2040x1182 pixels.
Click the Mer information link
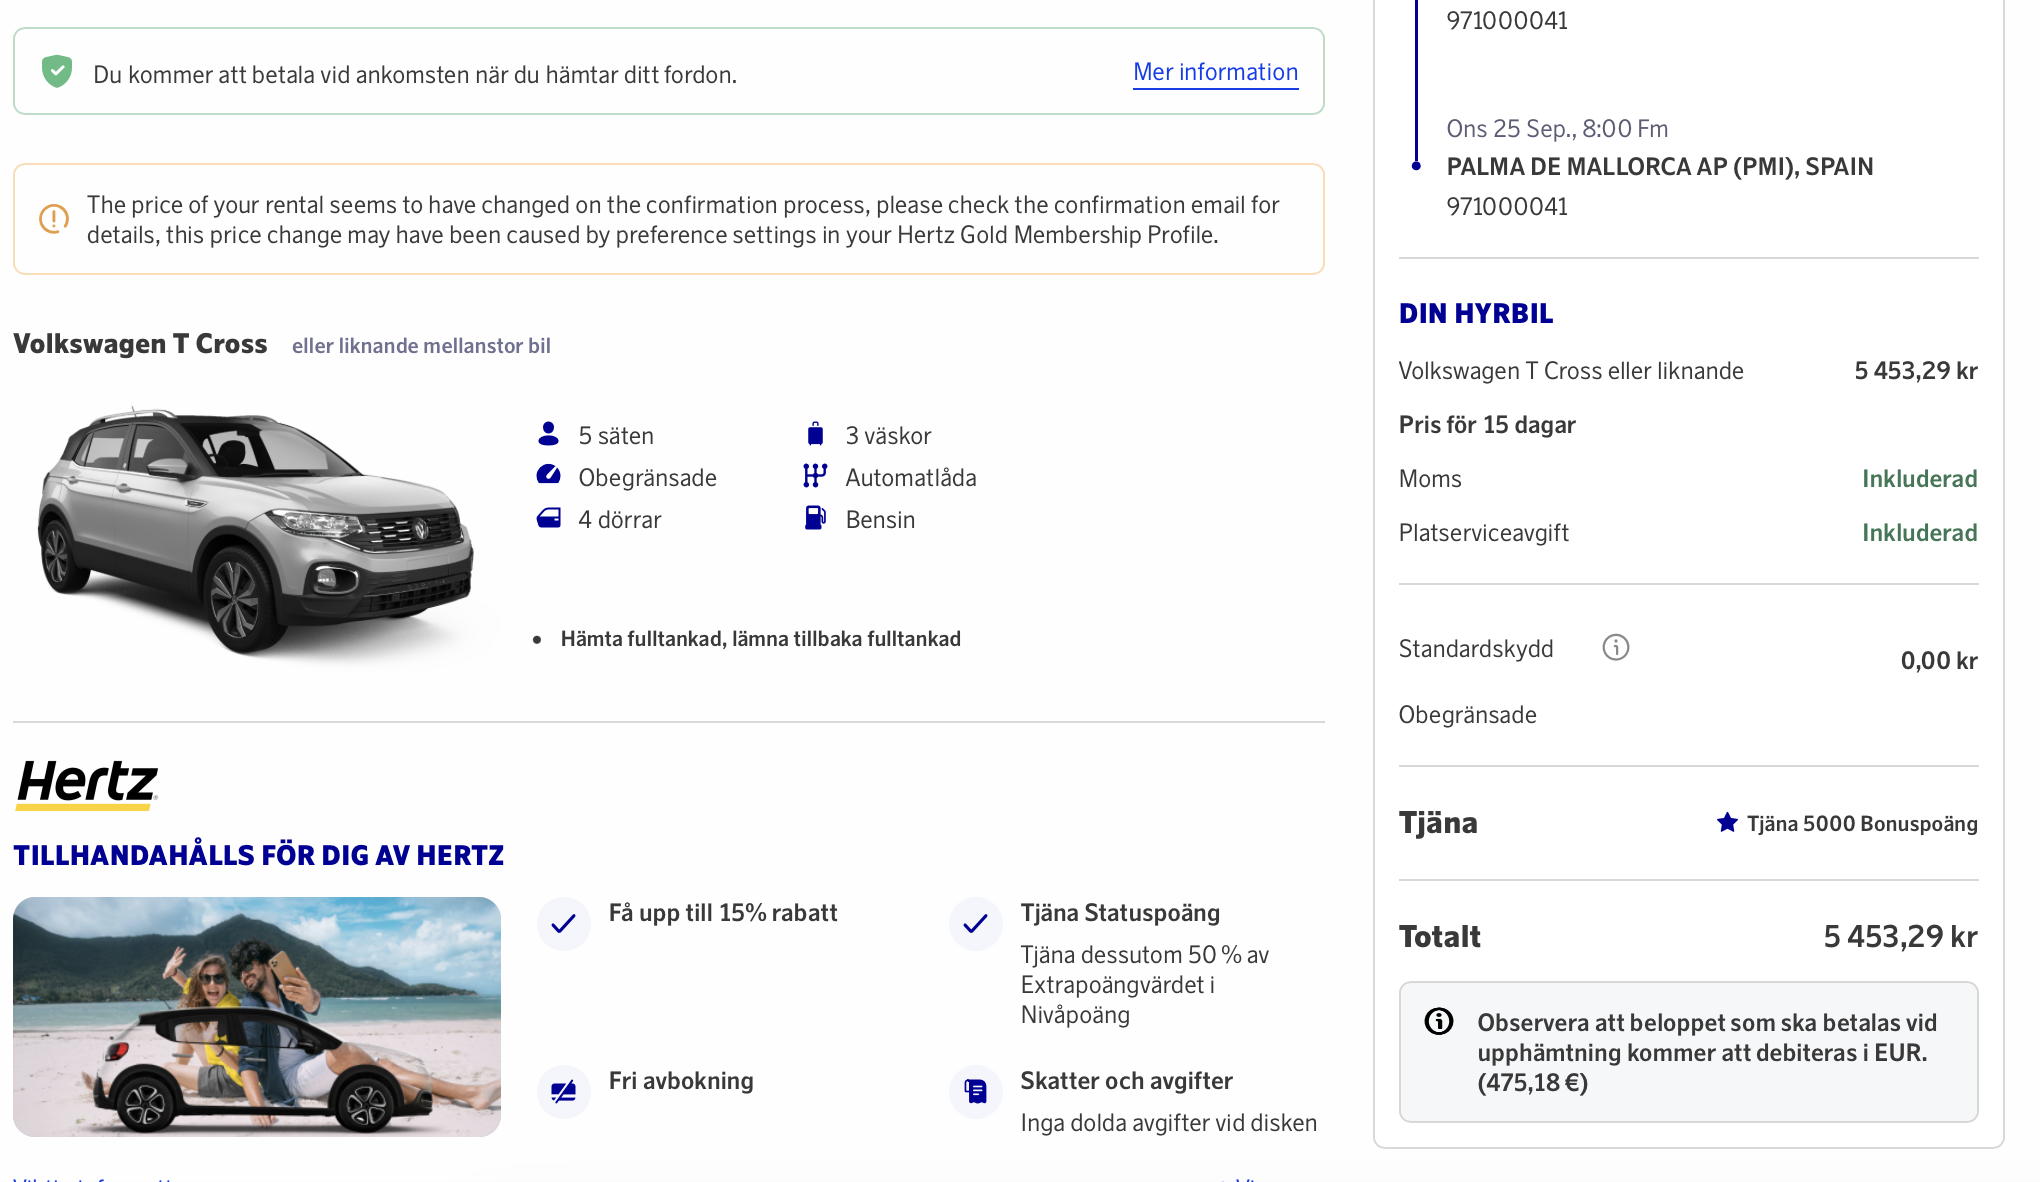click(x=1215, y=73)
